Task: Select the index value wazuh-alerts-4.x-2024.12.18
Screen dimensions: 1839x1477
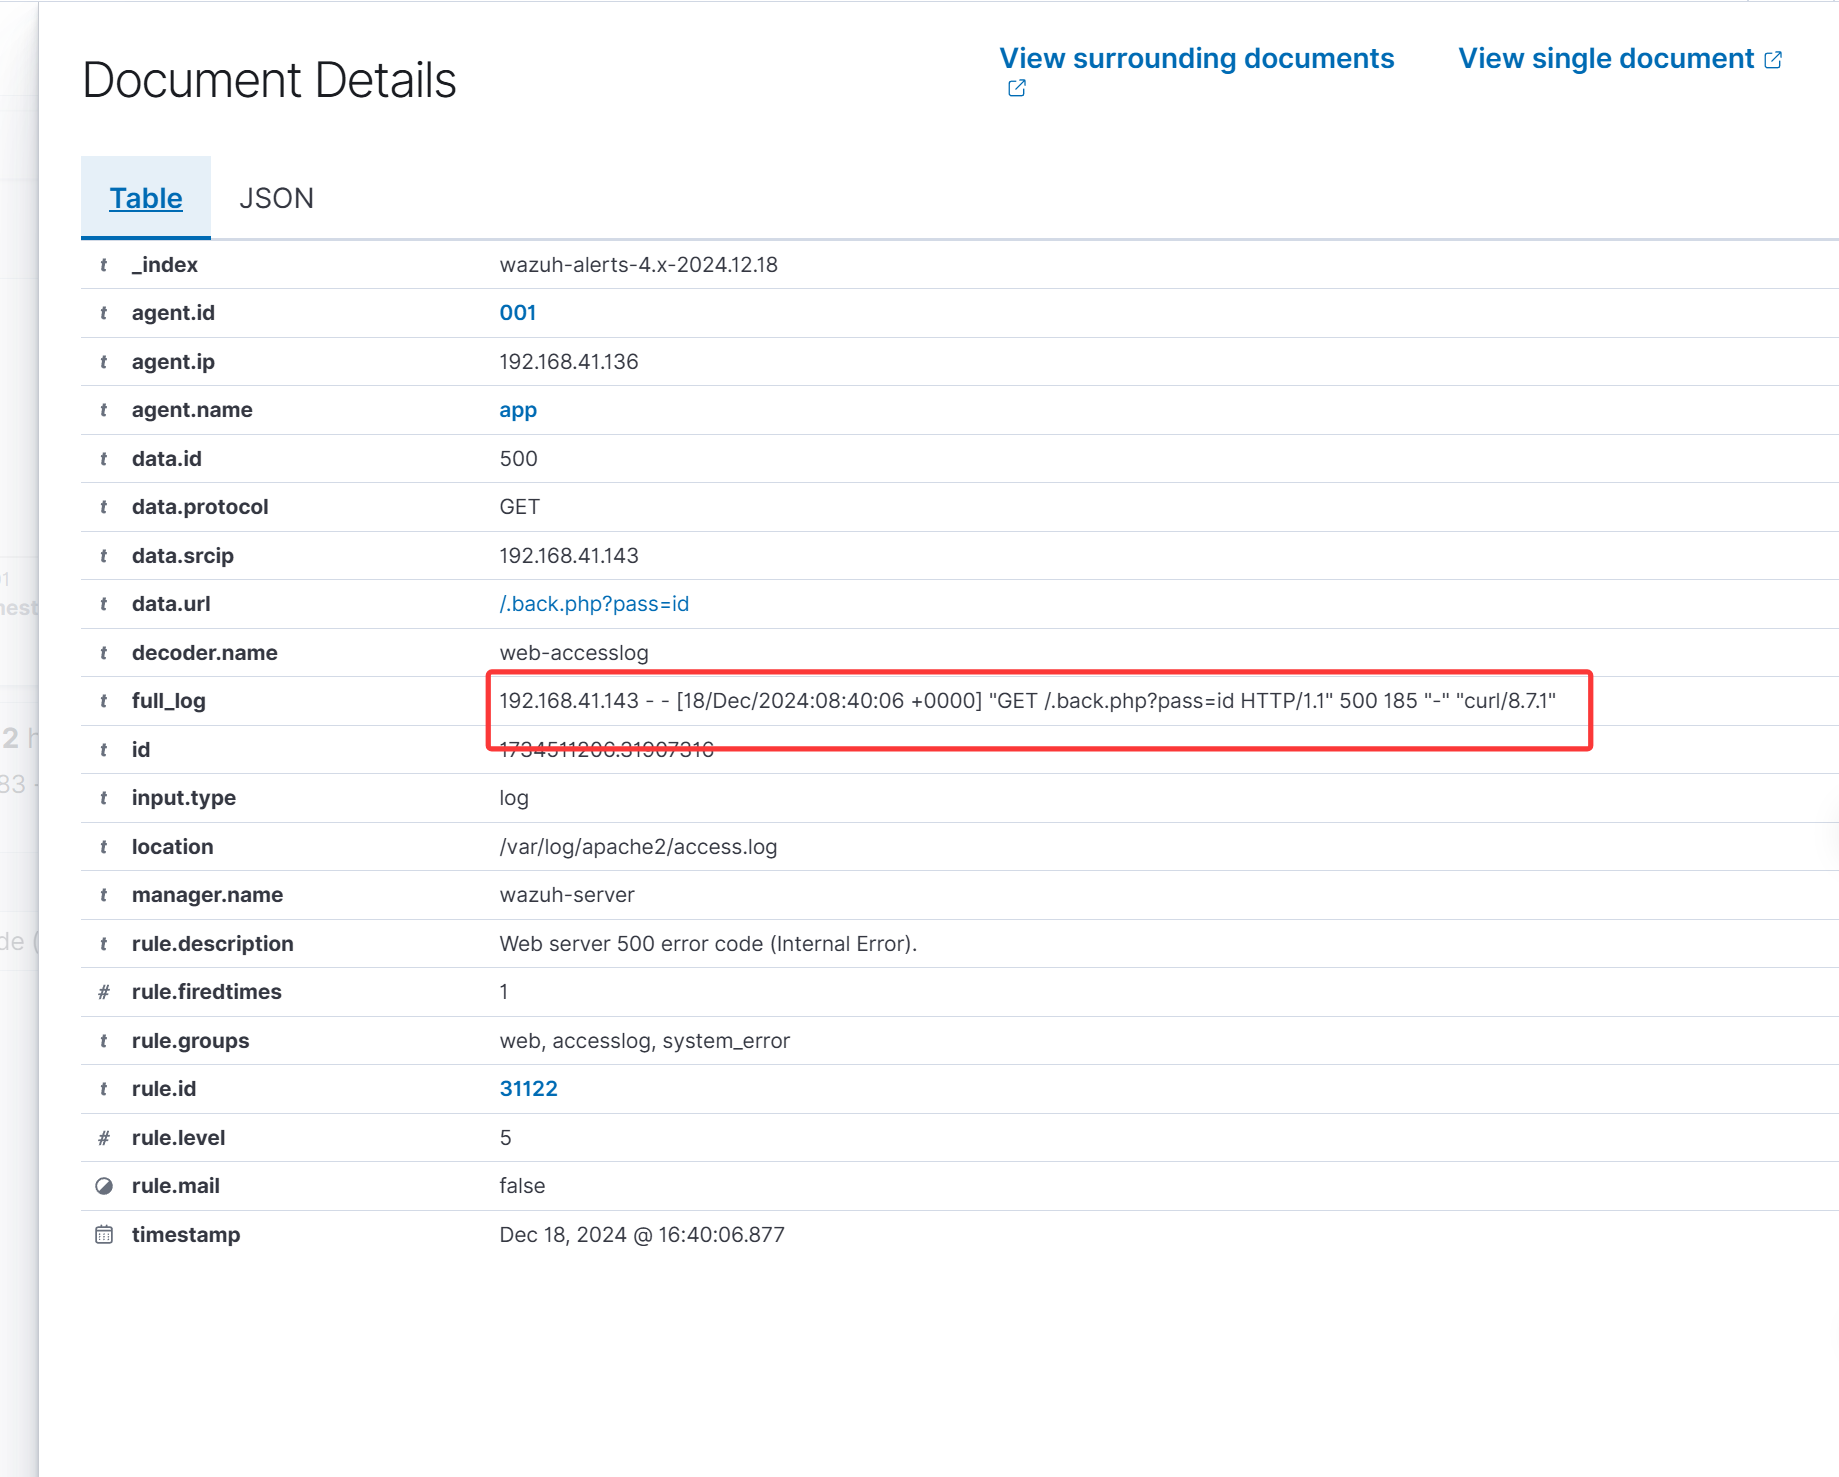Action: [x=638, y=265]
